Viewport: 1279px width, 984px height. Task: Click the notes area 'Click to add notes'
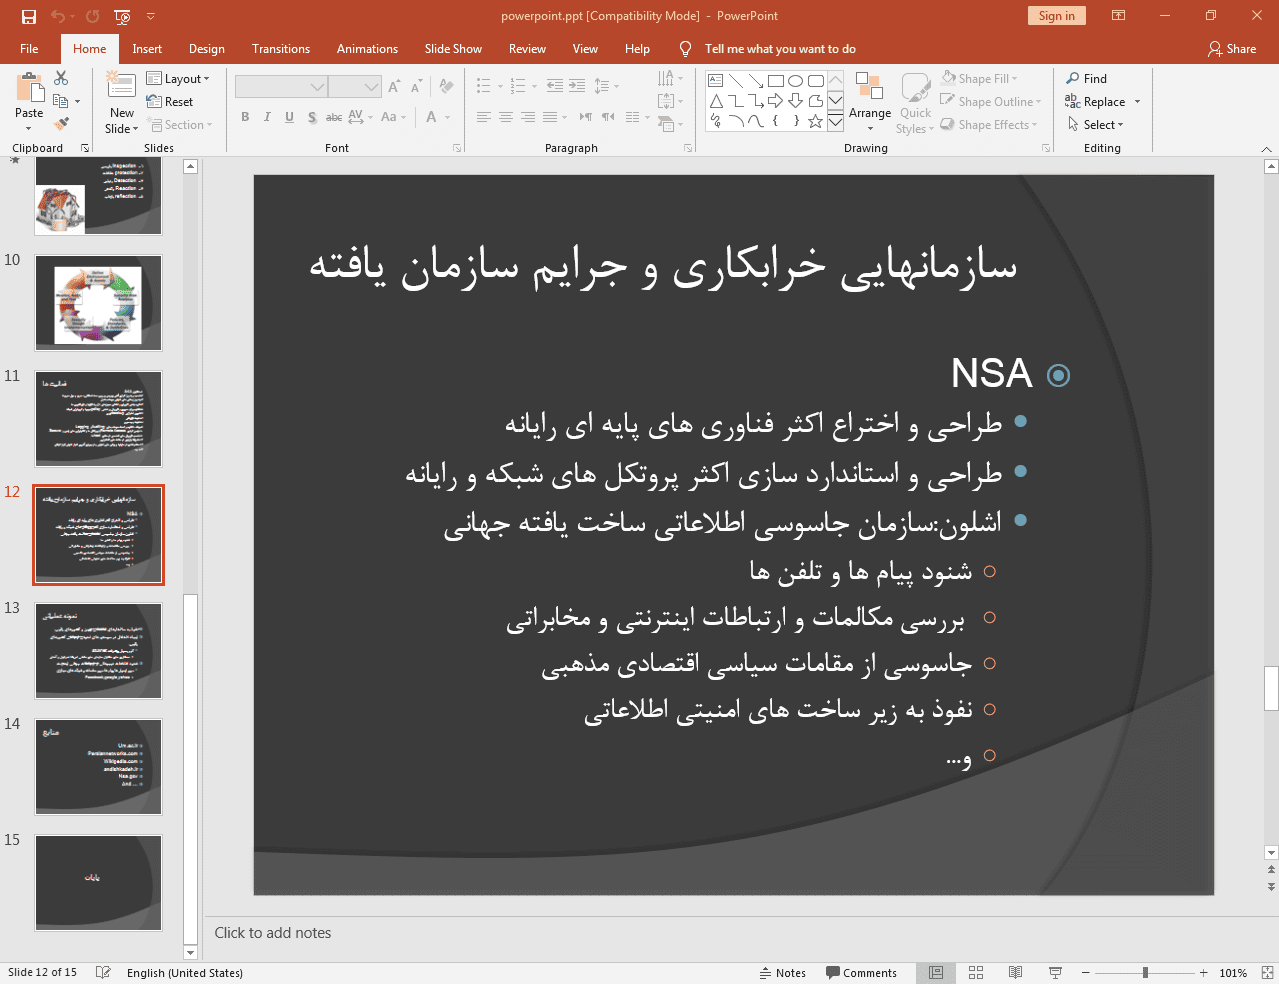[x=273, y=932]
